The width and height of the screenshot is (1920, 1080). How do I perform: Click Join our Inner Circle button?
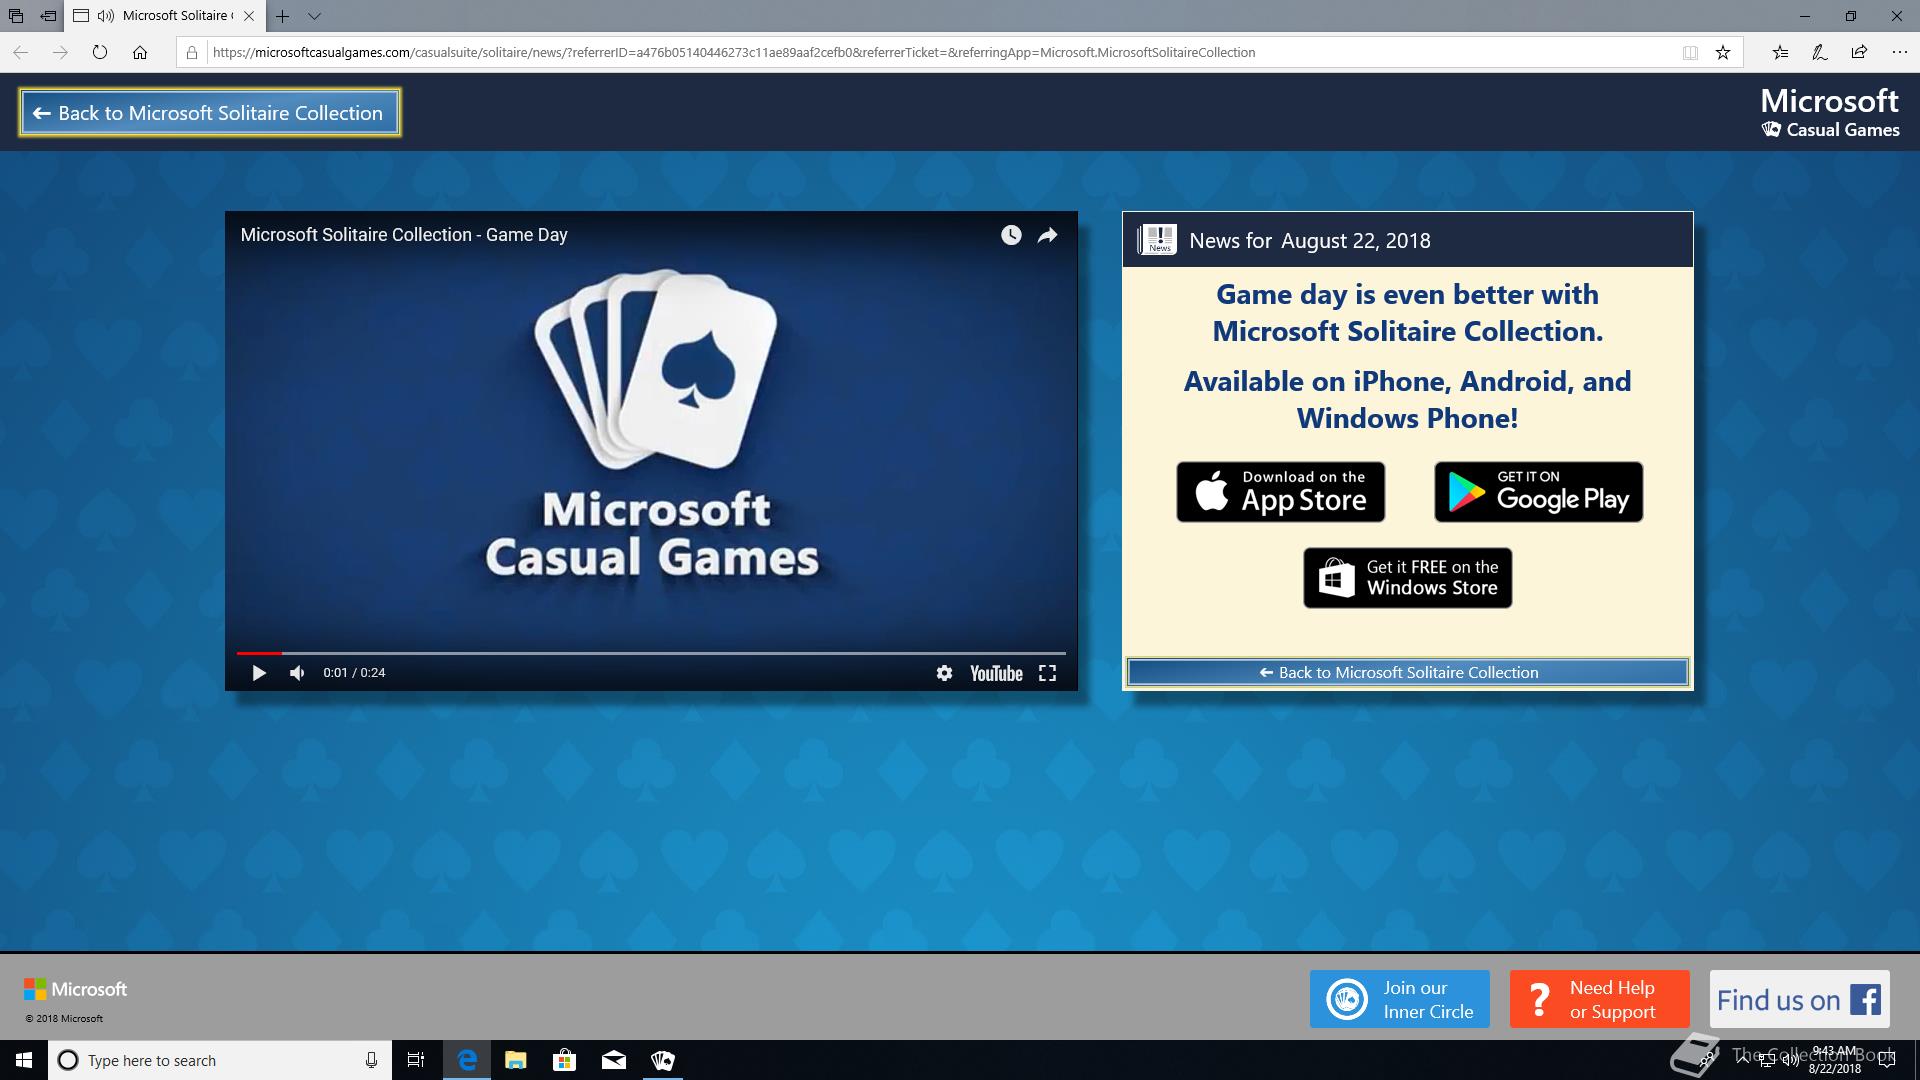point(1400,999)
